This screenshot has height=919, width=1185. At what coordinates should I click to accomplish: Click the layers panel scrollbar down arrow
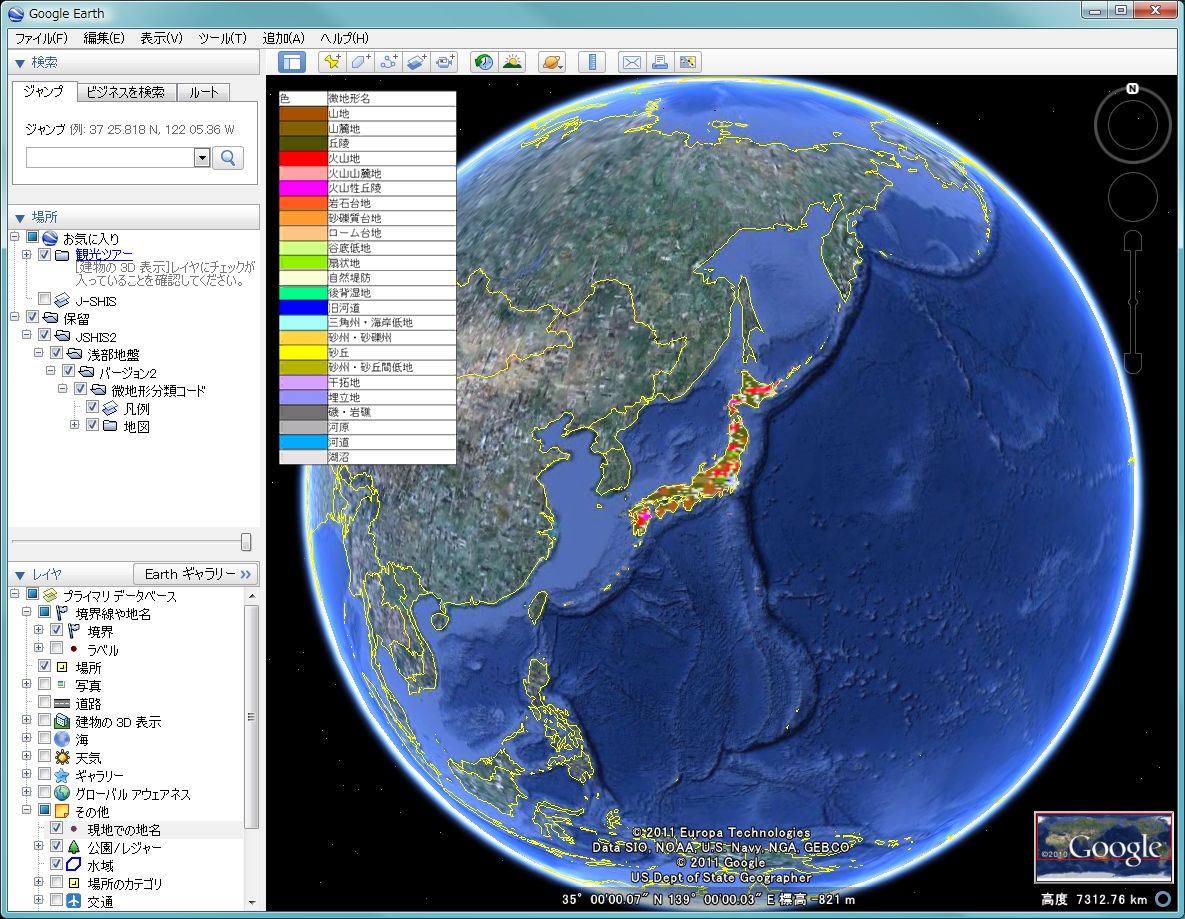click(252, 902)
